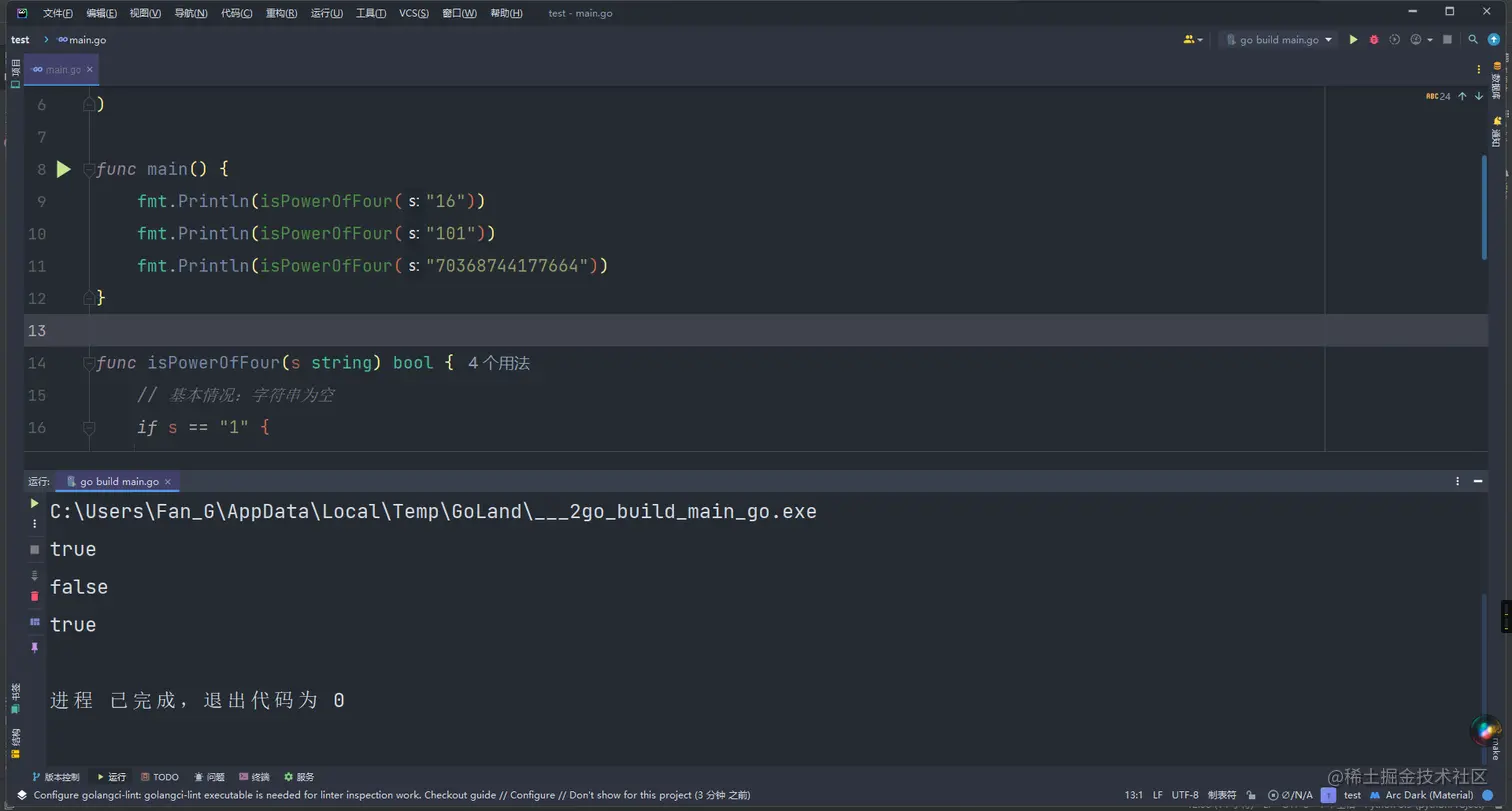Expand the Code With Me dropdown arrow
The height and width of the screenshot is (811, 1512).
pyautogui.click(x=1200, y=40)
